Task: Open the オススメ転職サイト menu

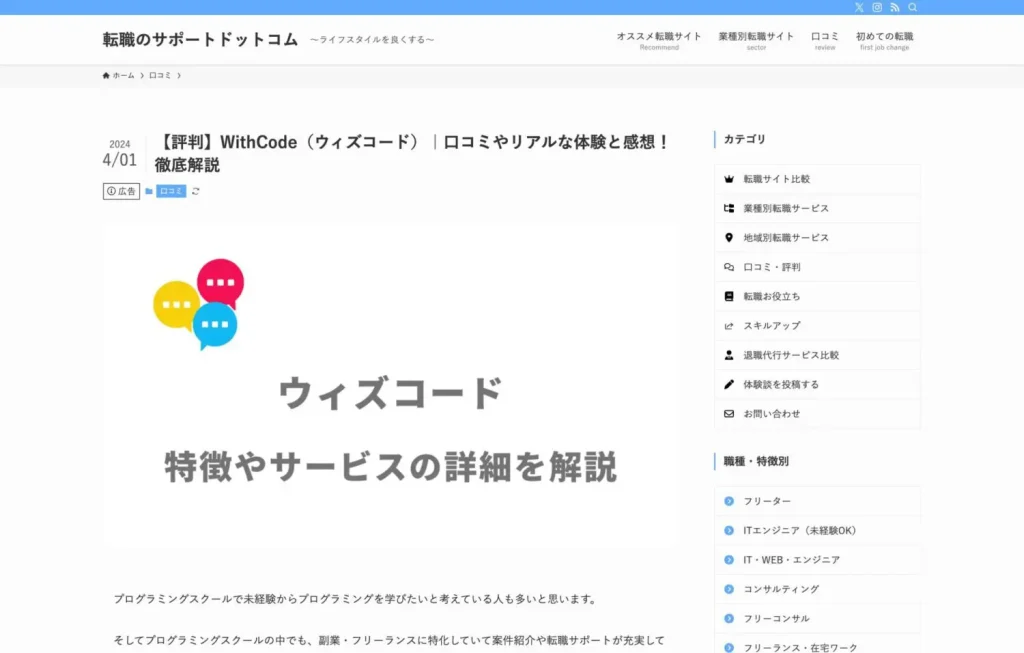Action: tap(659, 40)
